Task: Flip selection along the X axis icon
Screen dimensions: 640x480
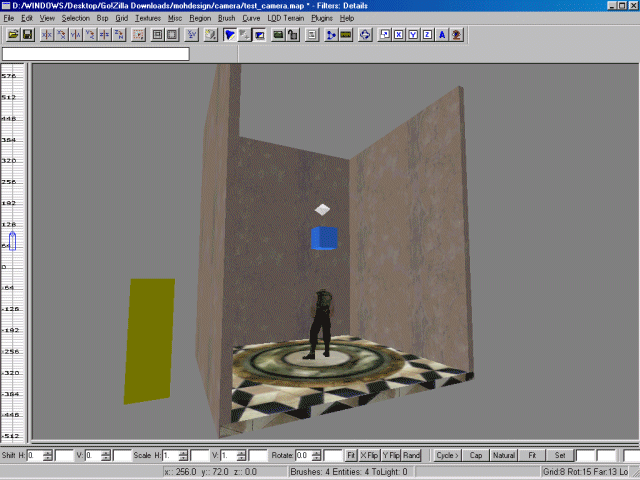Action: coord(46,35)
